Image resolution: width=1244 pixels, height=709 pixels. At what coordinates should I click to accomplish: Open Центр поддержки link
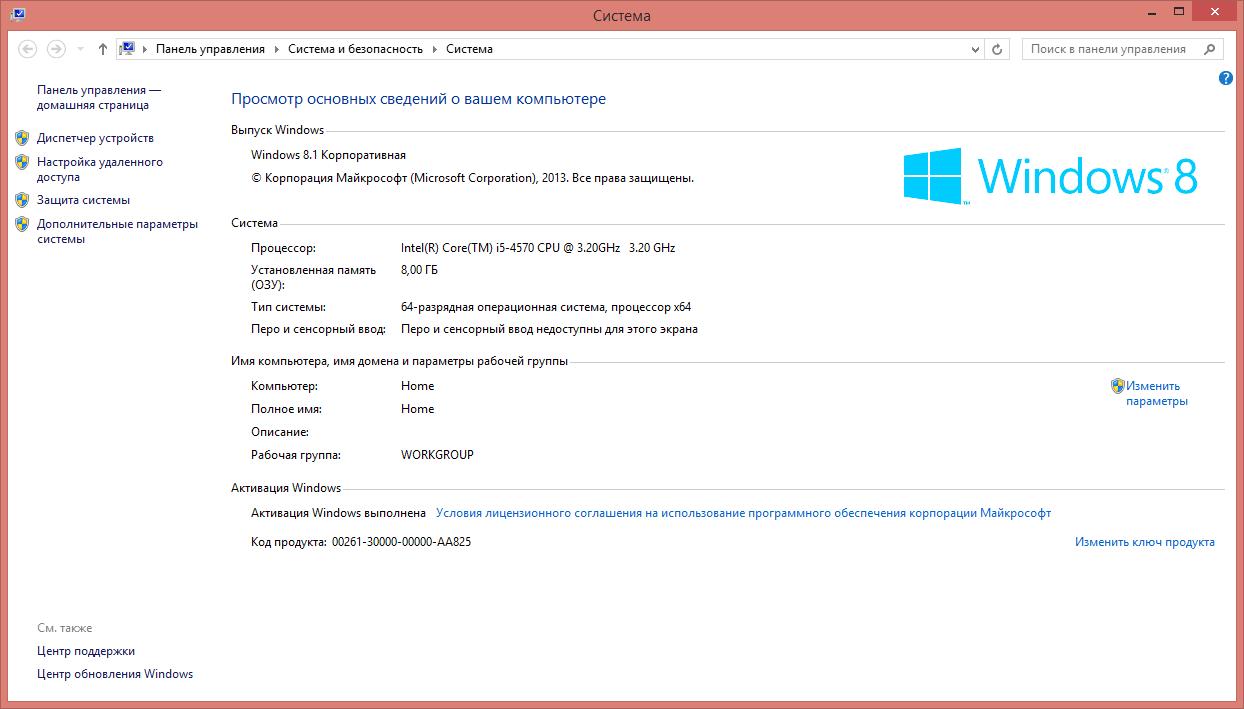[x=86, y=651]
